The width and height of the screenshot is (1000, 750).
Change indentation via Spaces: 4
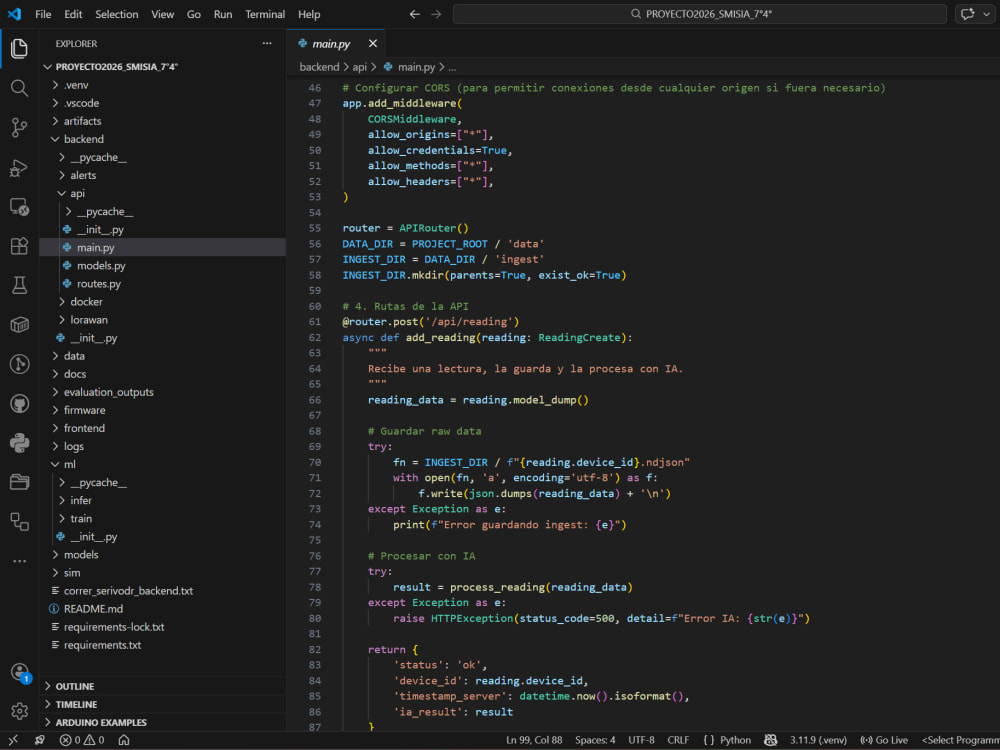click(x=595, y=740)
